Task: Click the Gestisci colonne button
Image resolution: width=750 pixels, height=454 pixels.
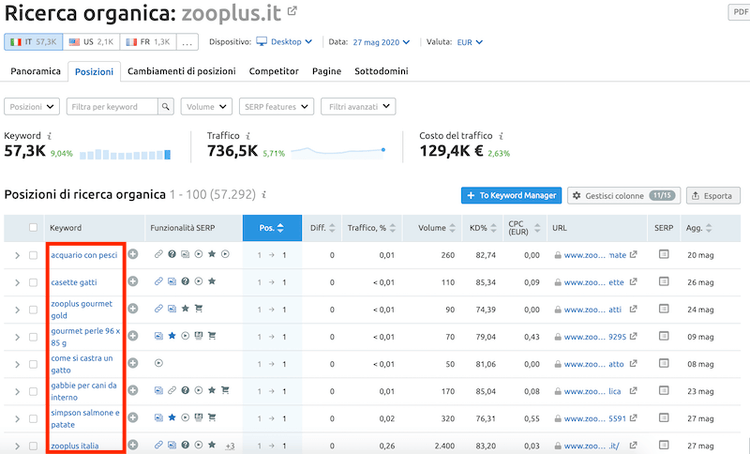Action: point(624,195)
